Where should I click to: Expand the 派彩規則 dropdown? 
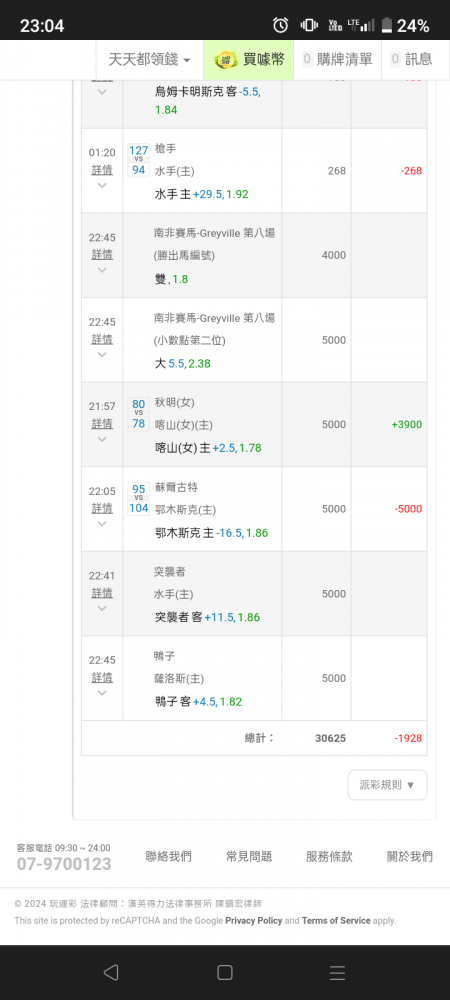tap(387, 785)
